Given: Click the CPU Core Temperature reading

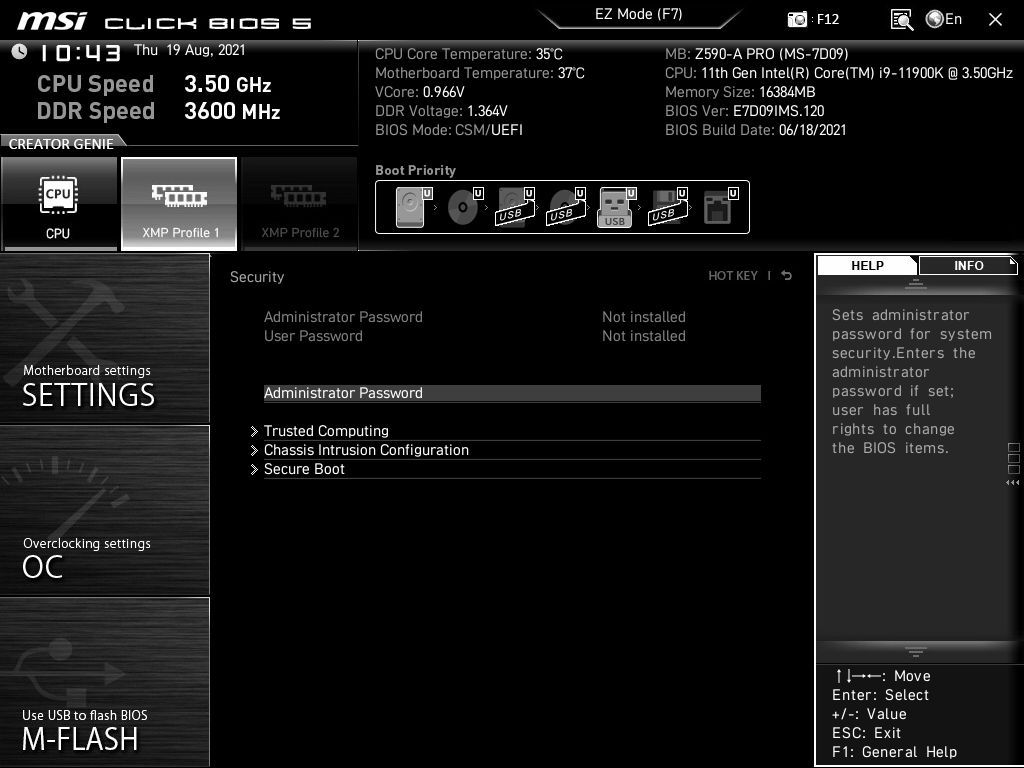Looking at the screenshot, I should point(469,54).
